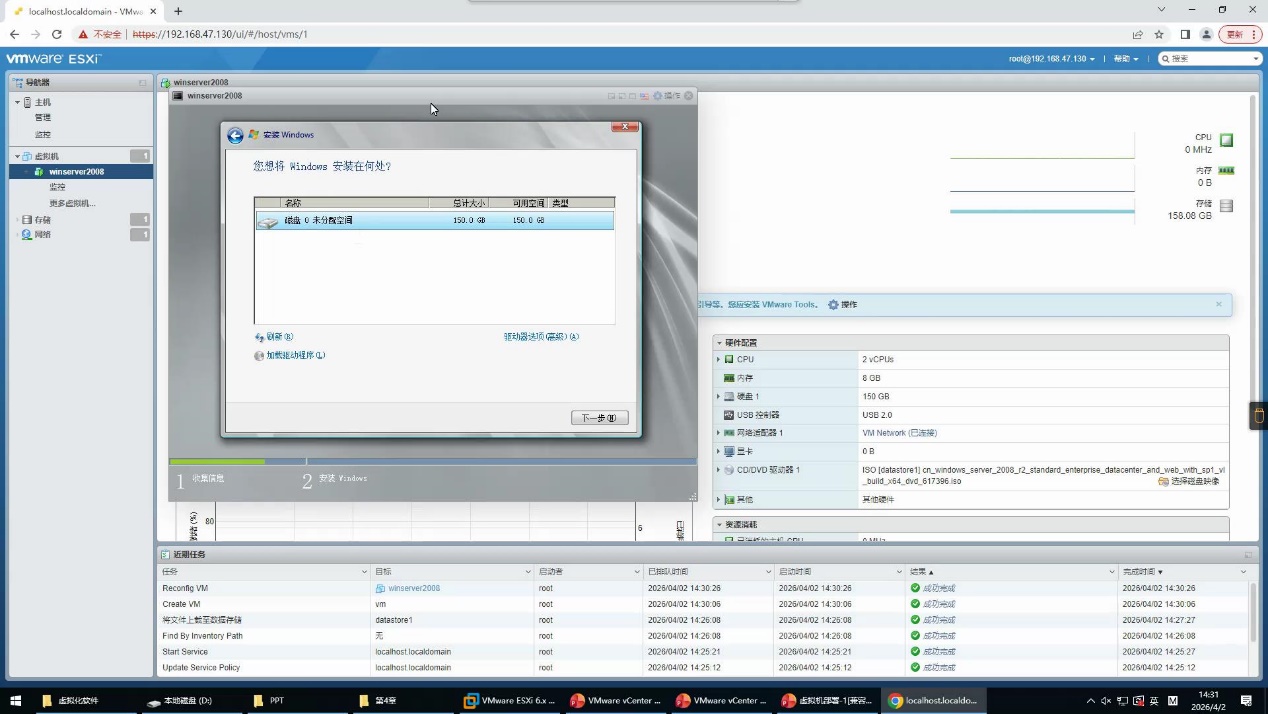Expand the Hard disk 1 (硬盘 1) row

coord(718,396)
